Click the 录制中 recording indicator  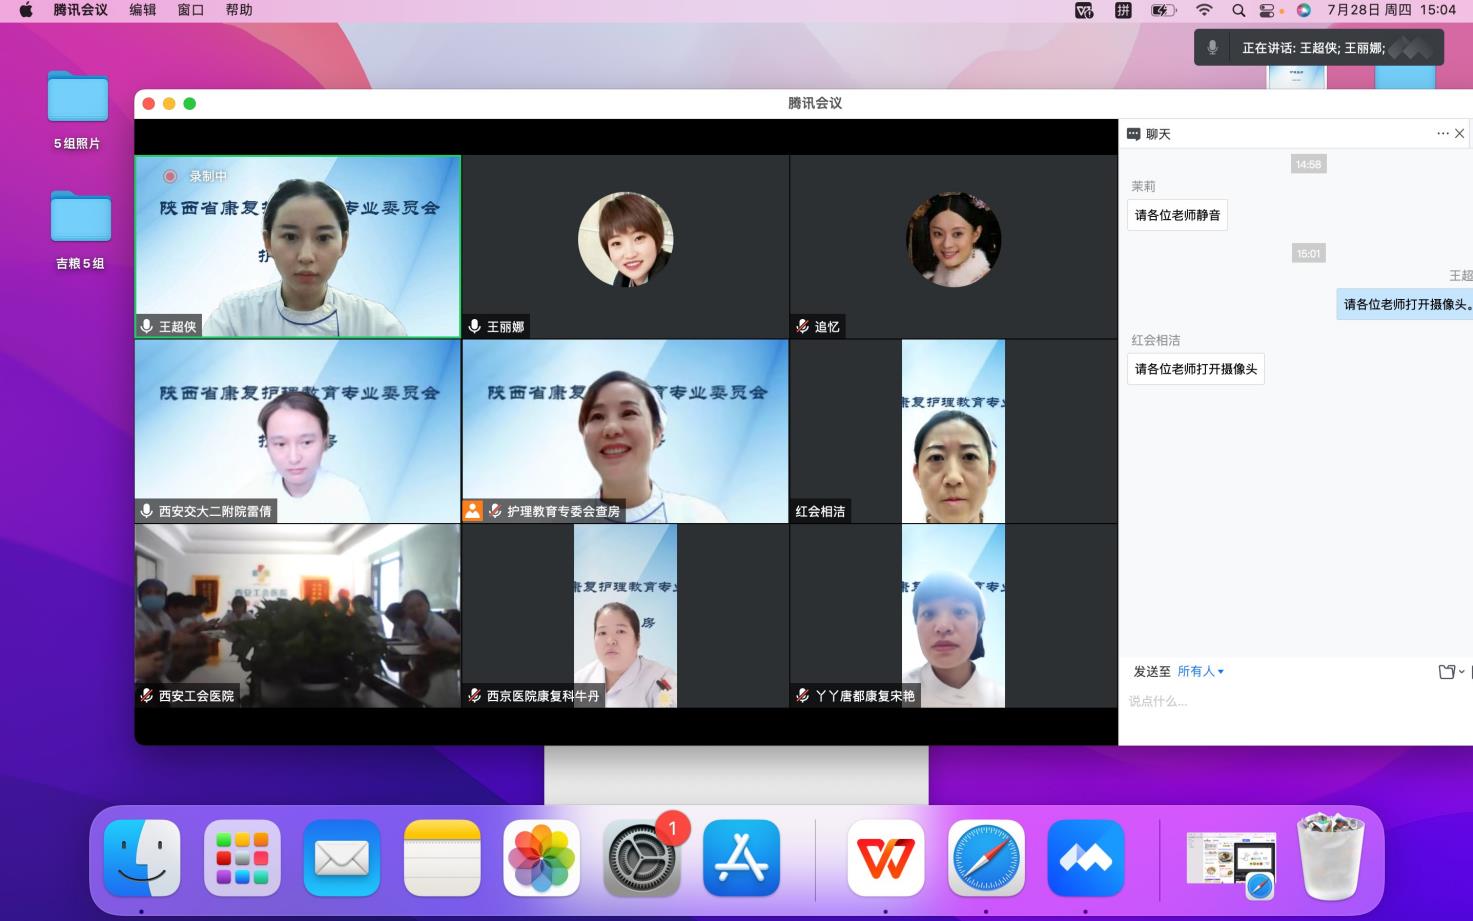click(x=197, y=176)
